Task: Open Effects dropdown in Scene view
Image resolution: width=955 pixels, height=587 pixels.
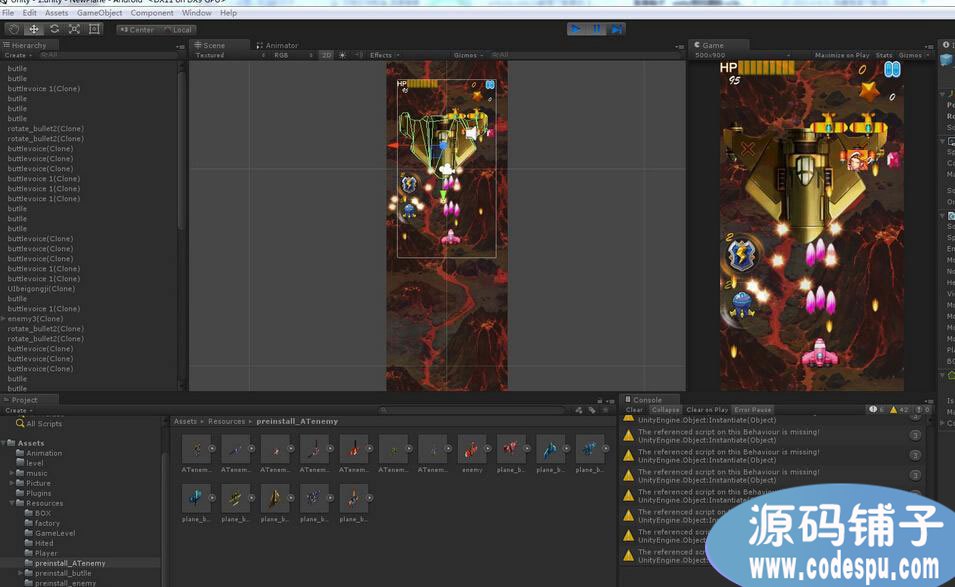Action: coord(384,55)
